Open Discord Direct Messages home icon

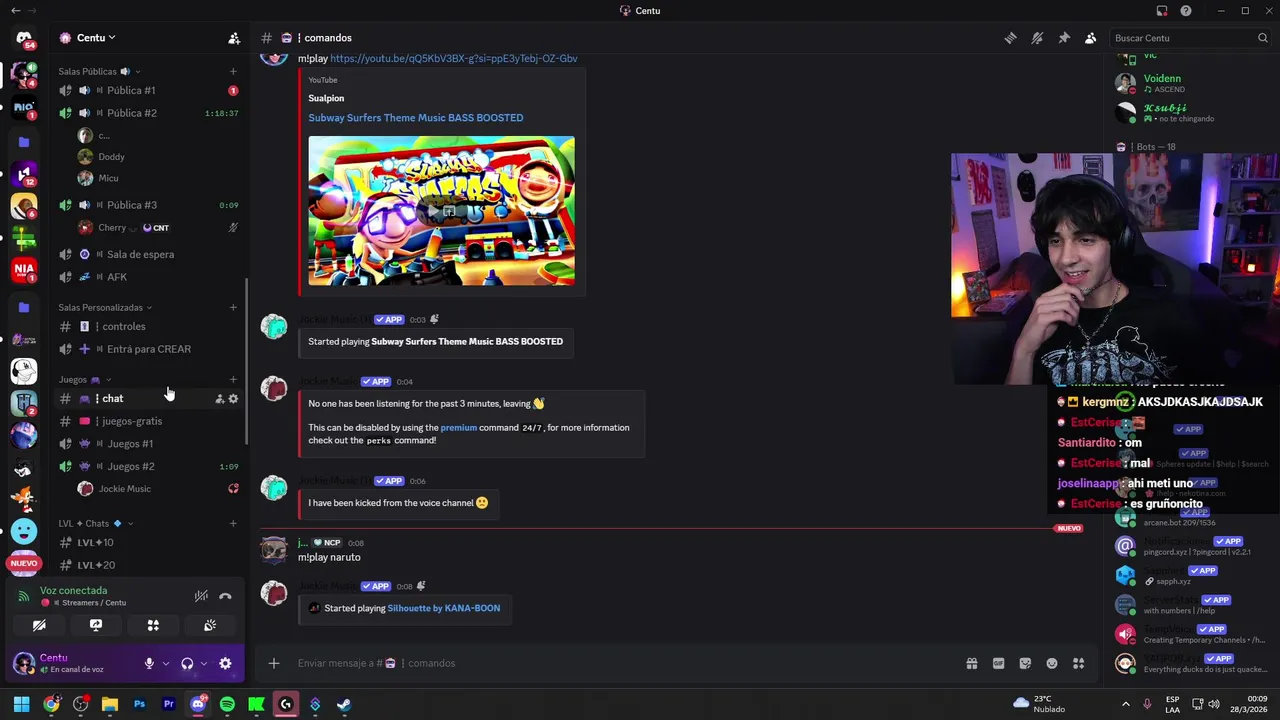24,38
